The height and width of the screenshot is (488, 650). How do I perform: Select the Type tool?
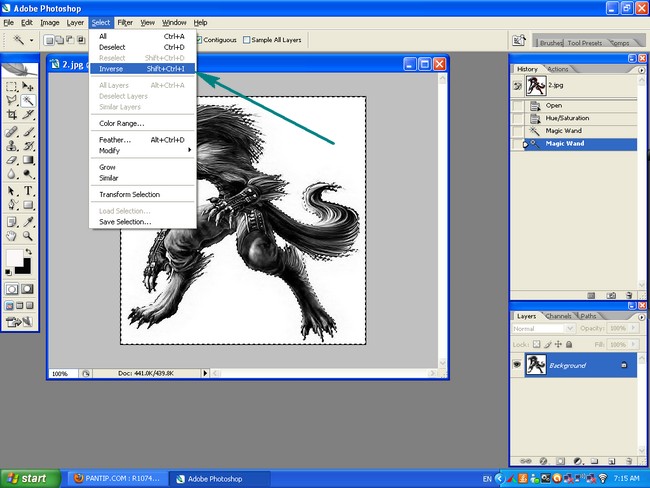tap(28, 191)
